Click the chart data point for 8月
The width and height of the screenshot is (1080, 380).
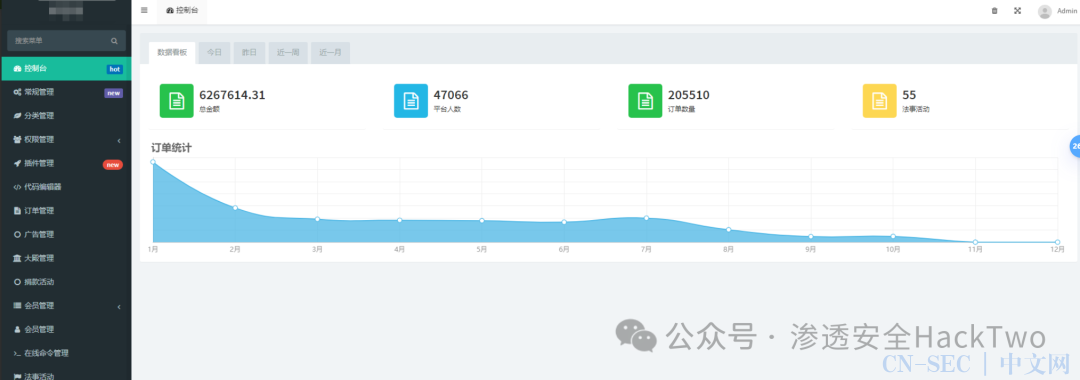click(729, 229)
